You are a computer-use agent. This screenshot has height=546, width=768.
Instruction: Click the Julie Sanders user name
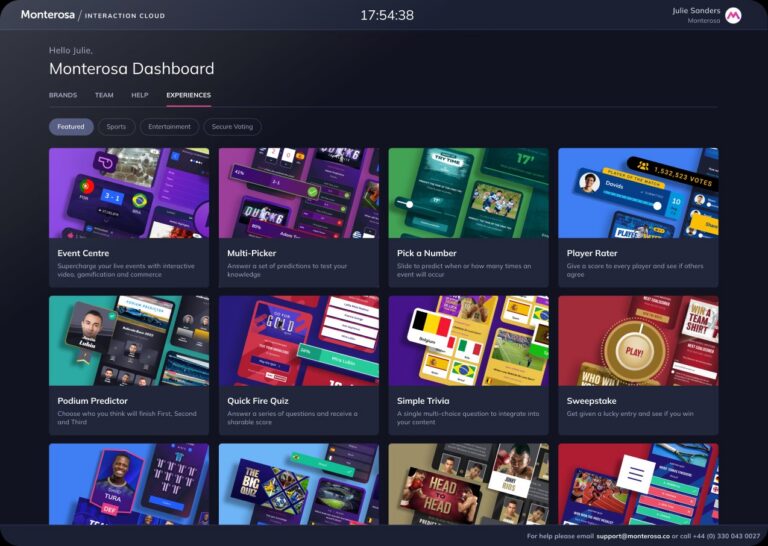(696, 11)
